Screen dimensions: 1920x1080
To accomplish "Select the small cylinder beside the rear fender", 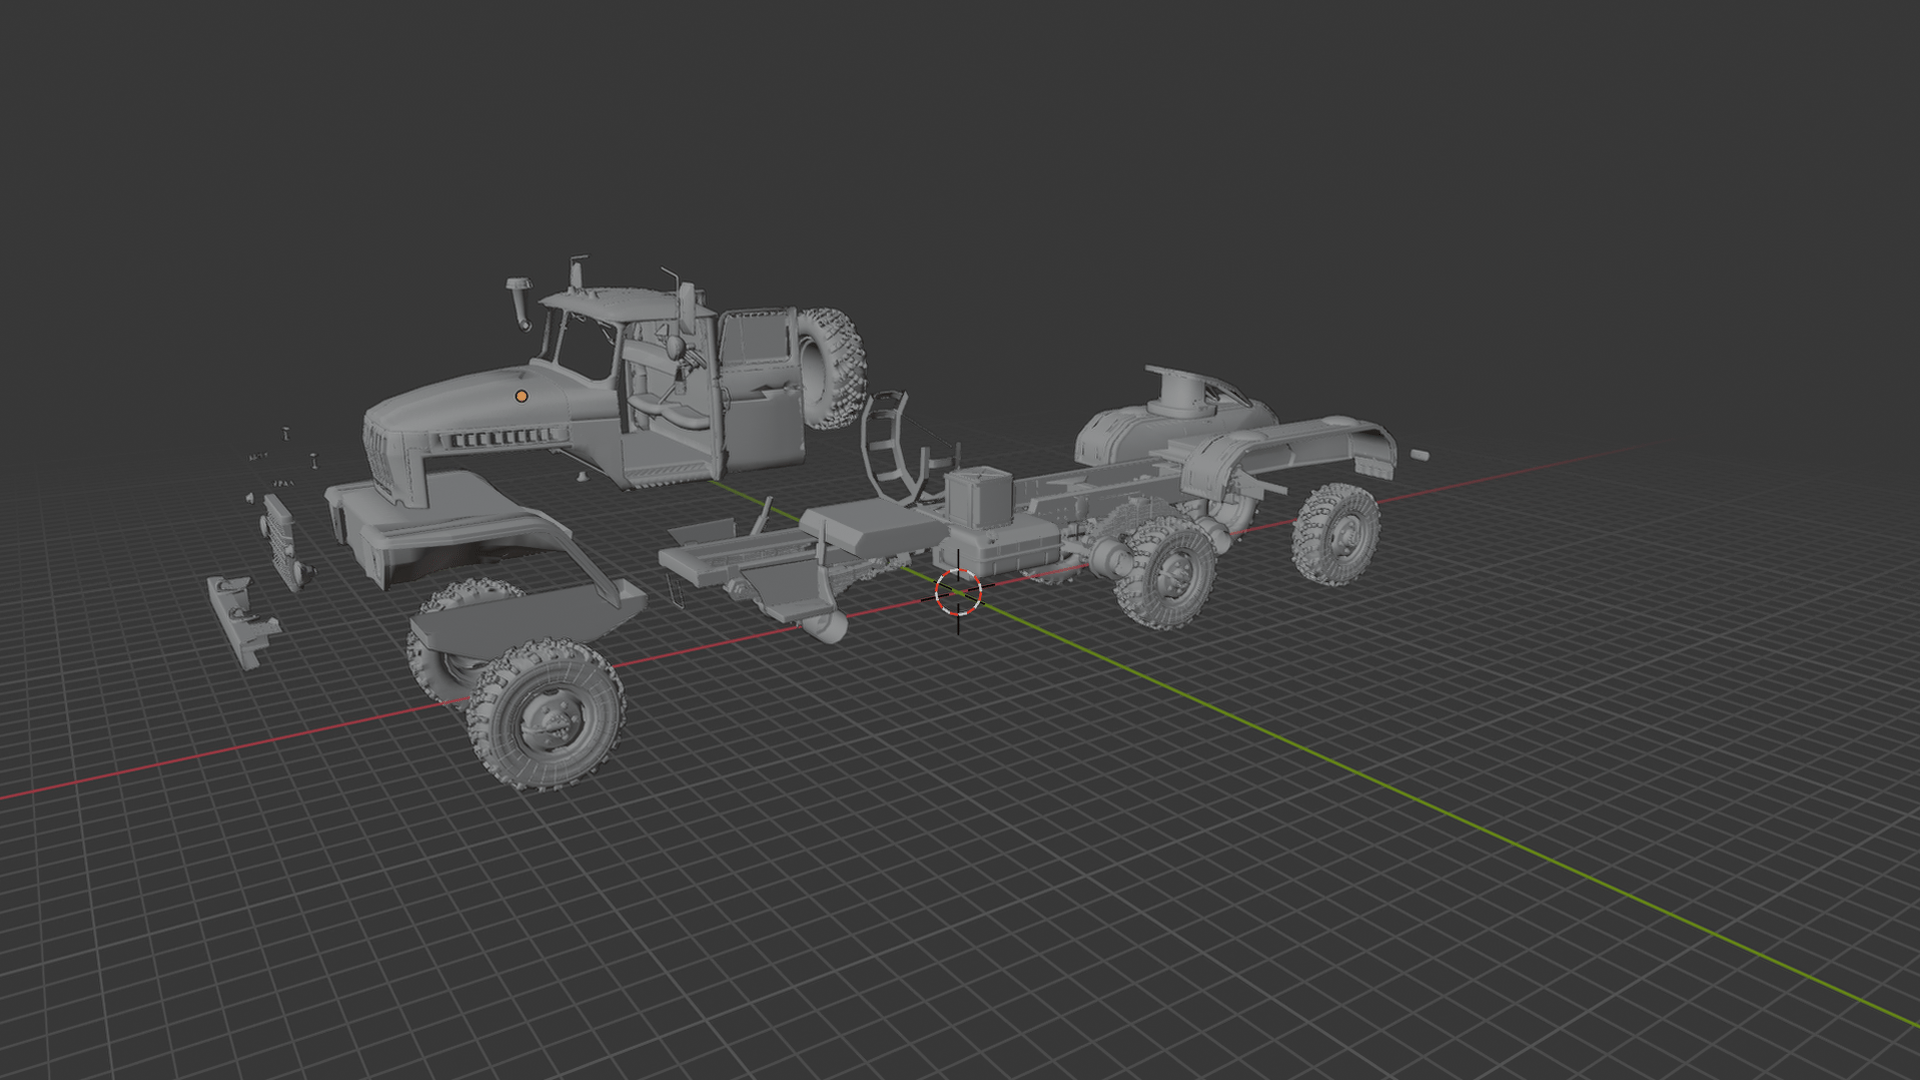I will [1419, 455].
